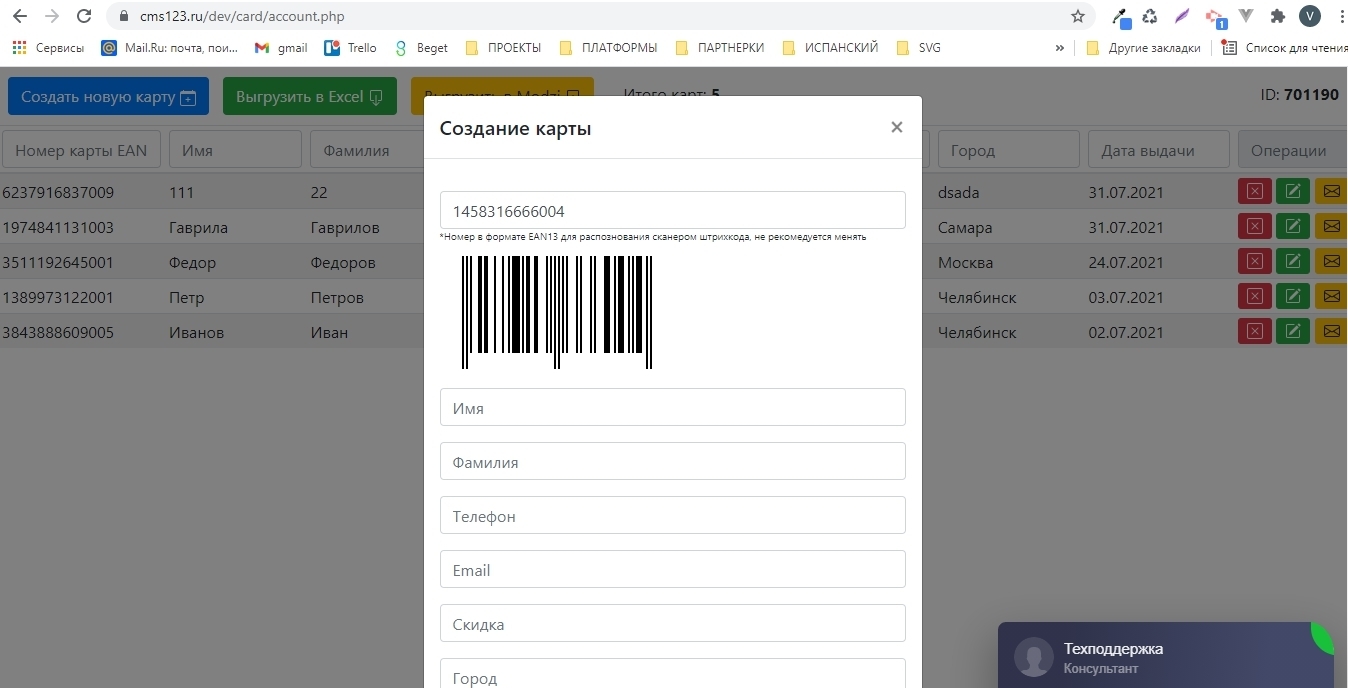Open the Другие закладки folder
1348x688 pixels.
point(1143,47)
